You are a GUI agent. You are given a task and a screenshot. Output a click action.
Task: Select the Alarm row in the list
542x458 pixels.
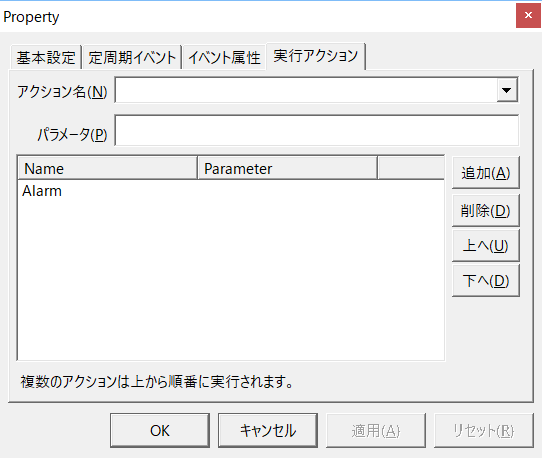(x=231, y=191)
